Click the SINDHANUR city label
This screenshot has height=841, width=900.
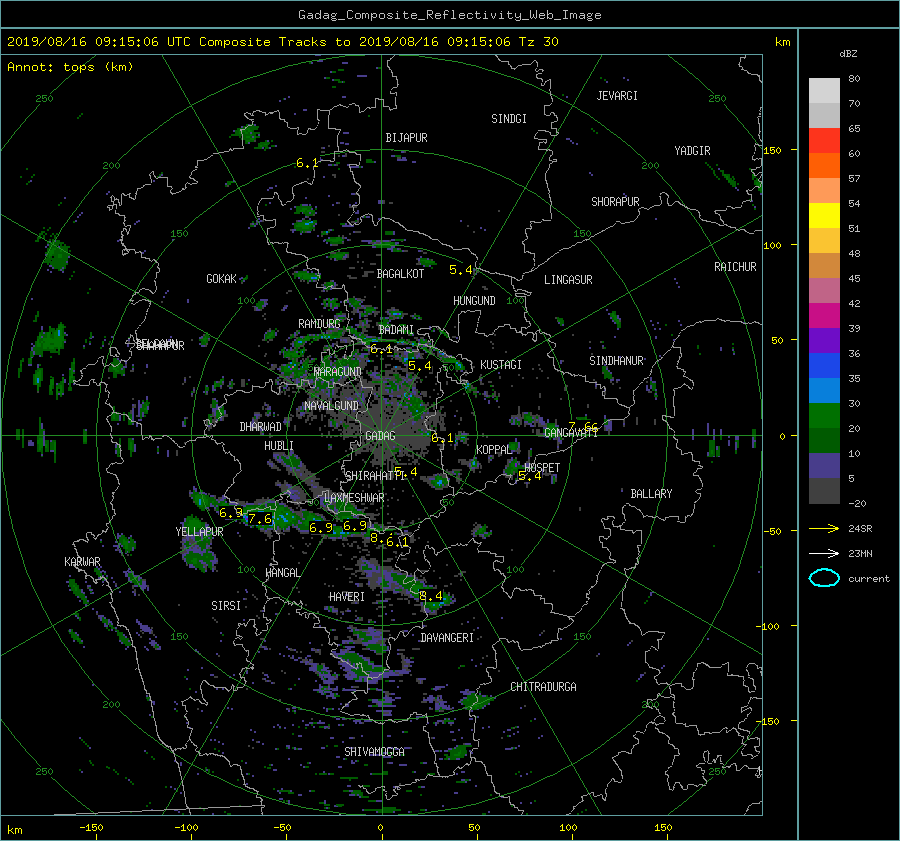click(x=616, y=361)
